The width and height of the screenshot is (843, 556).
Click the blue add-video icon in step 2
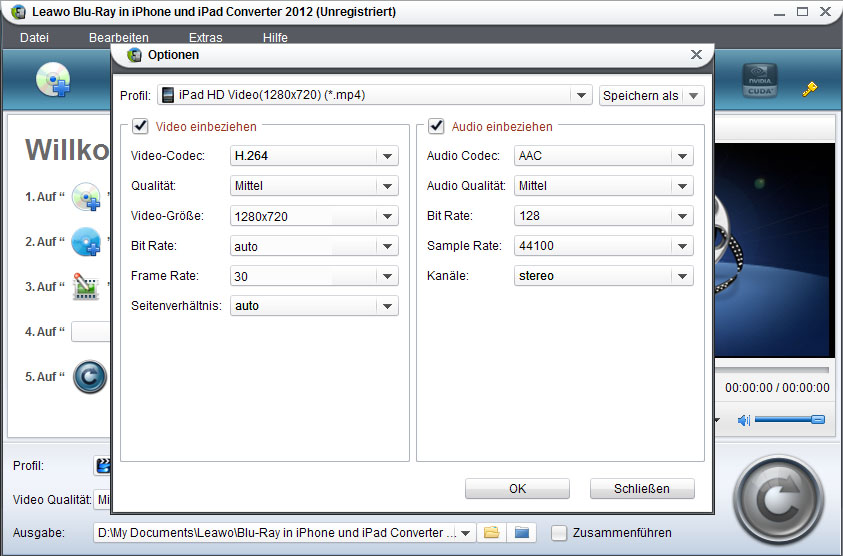[x=86, y=242]
